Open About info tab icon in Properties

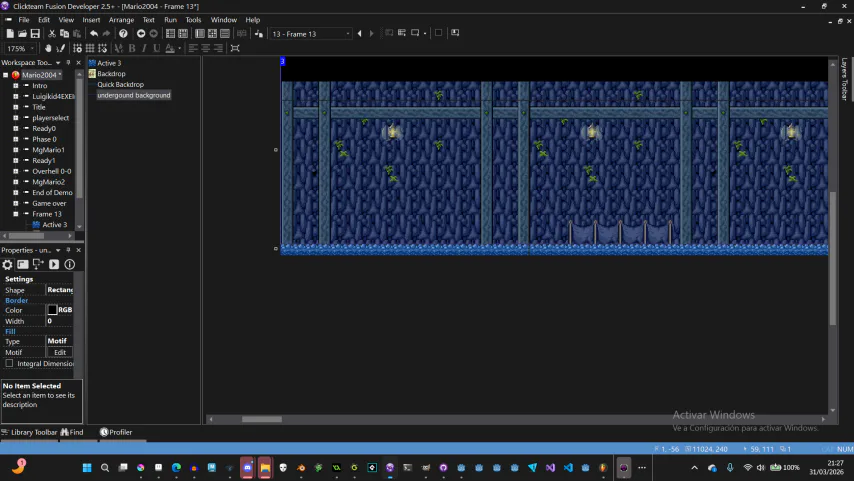(x=70, y=264)
